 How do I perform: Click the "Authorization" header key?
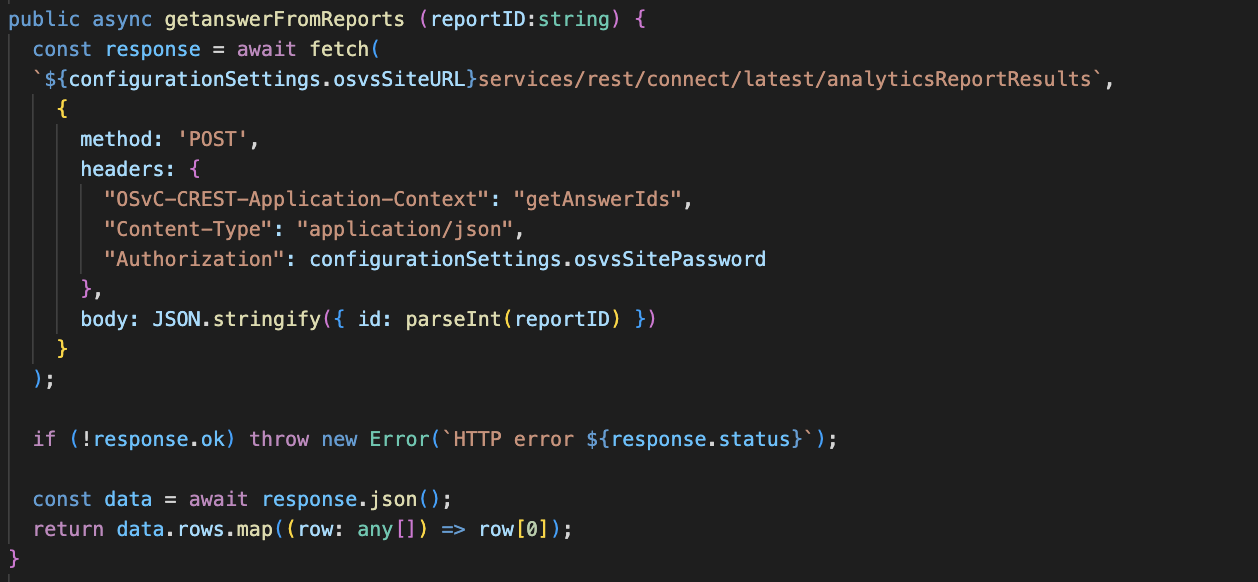click(189, 259)
